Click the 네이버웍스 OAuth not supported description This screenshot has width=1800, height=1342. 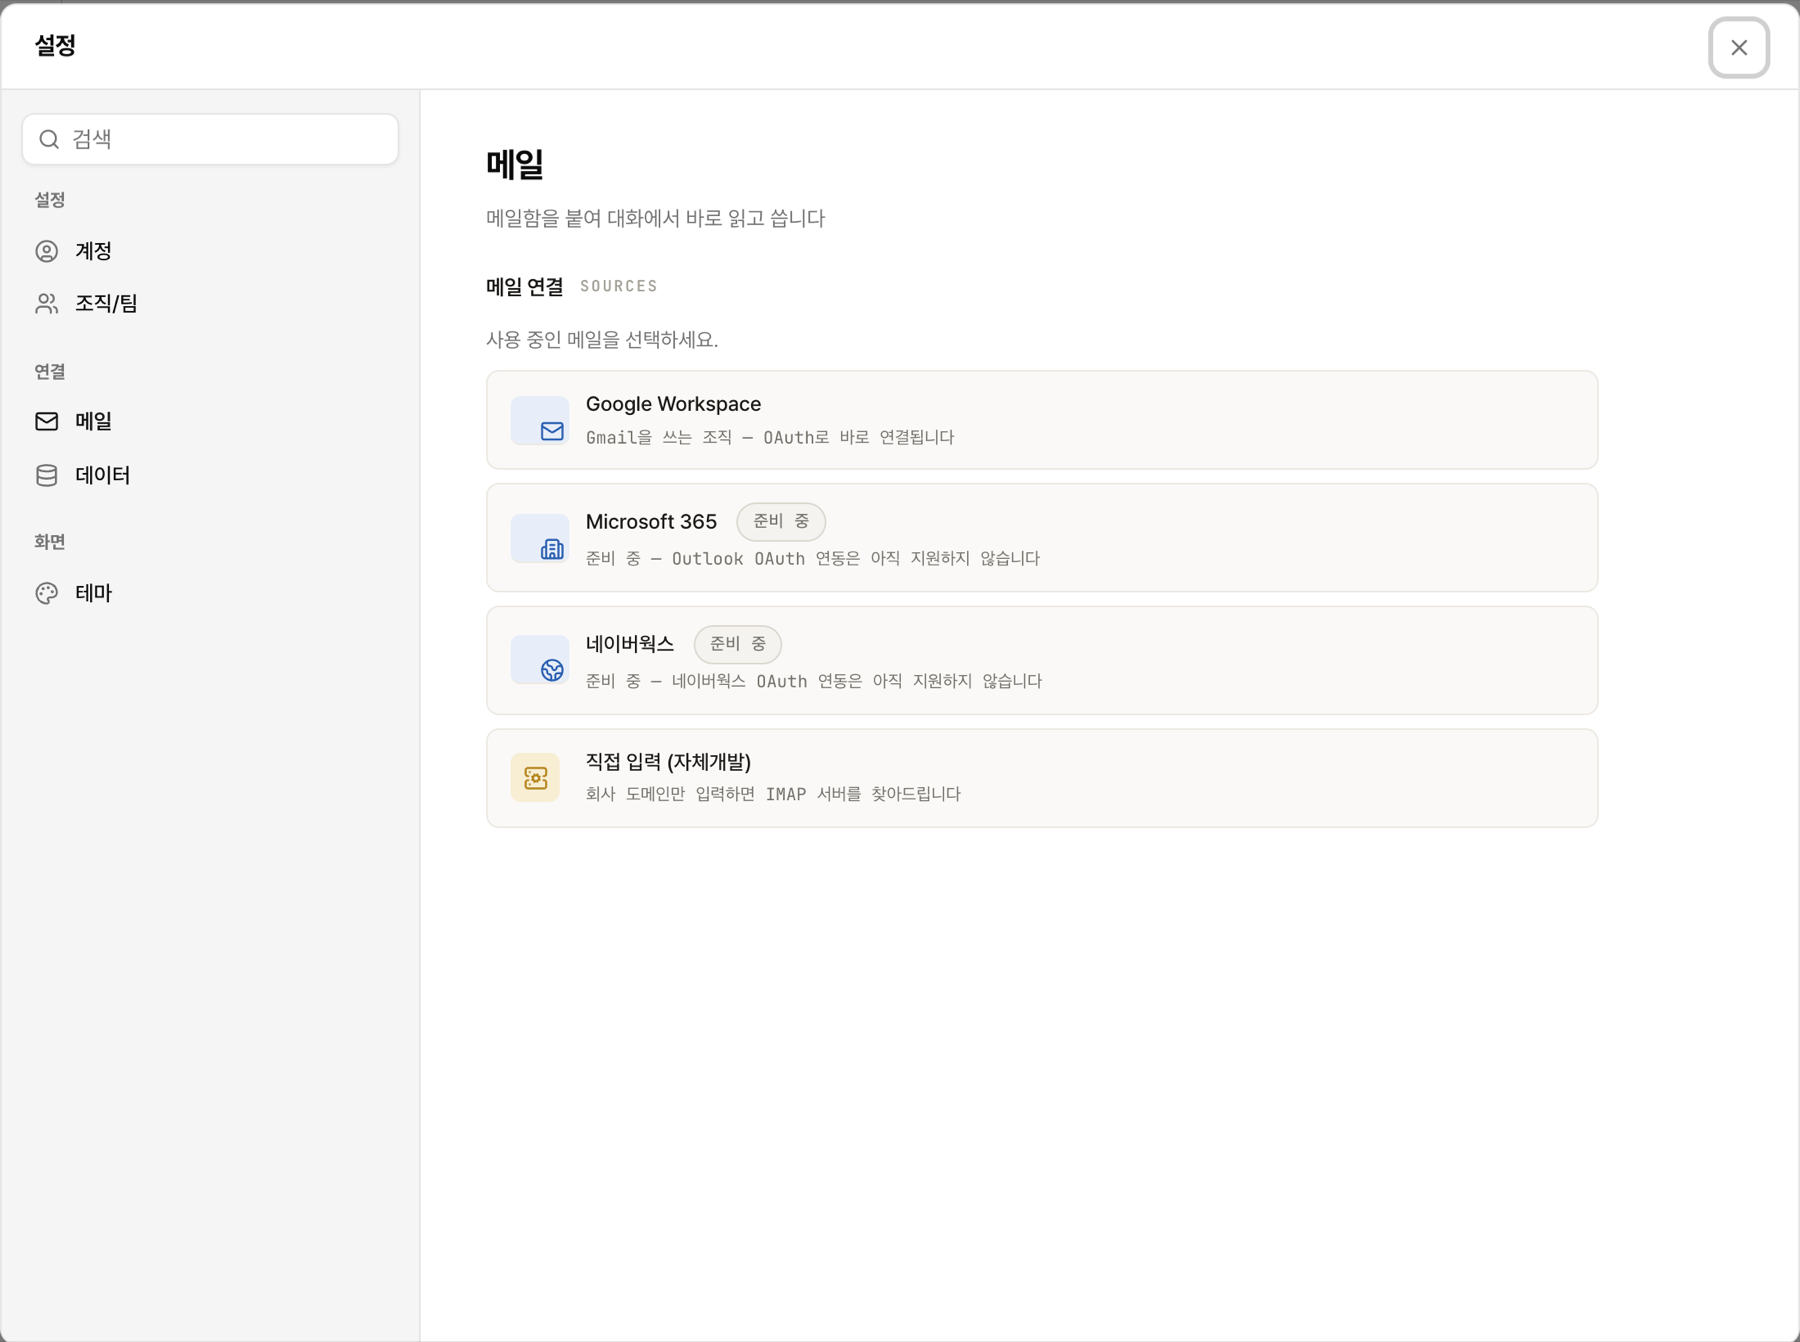coord(814,681)
